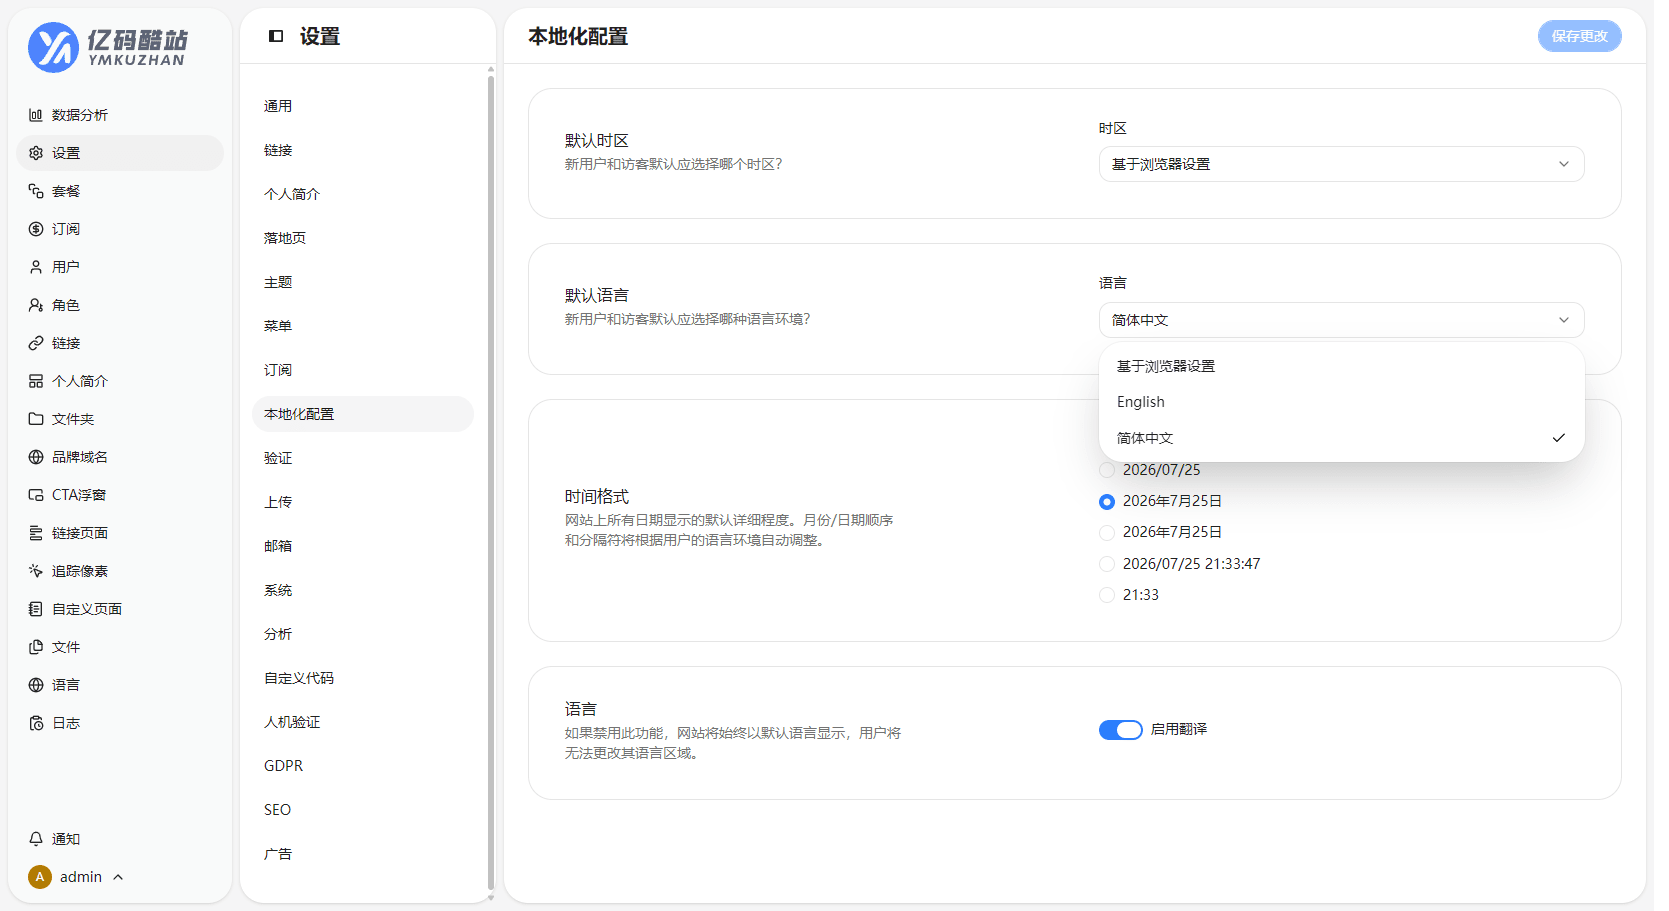Open the 通用 settings section
Screen dimensions: 1669x911
pos(363,106)
